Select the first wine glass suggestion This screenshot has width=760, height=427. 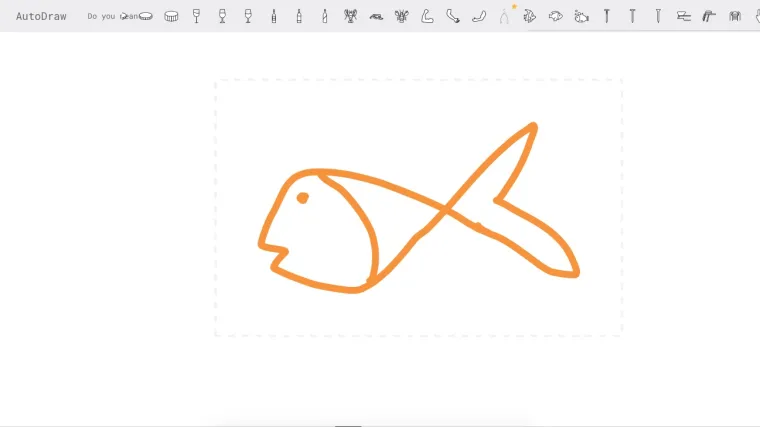pos(196,16)
